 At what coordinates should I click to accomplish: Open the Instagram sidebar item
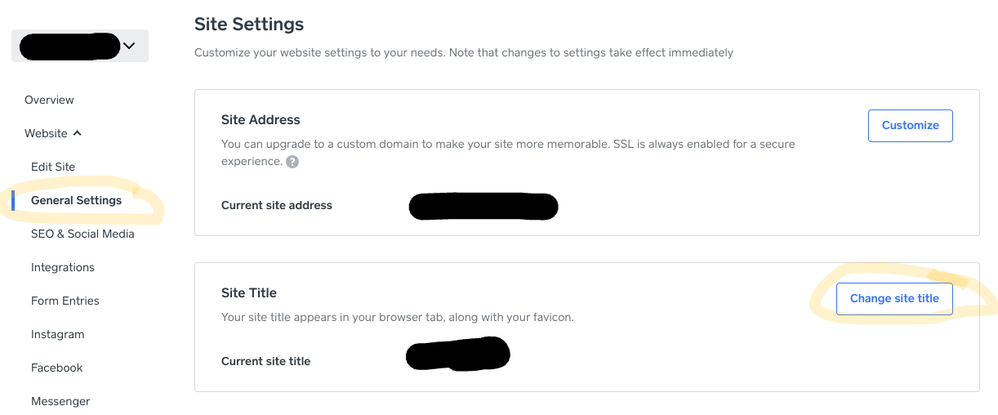(x=57, y=334)
